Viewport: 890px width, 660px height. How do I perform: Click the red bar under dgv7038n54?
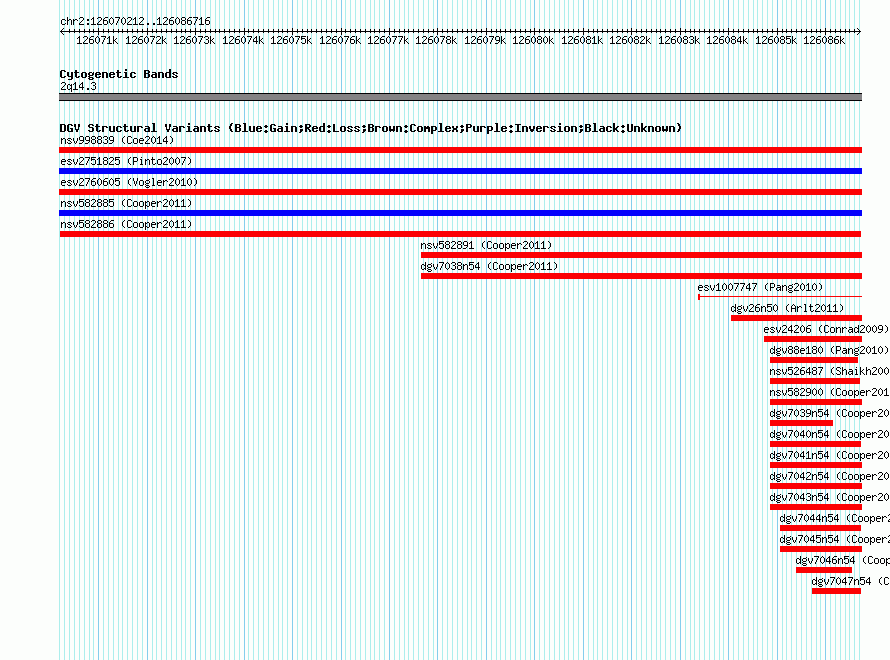(x=641, y=276)
